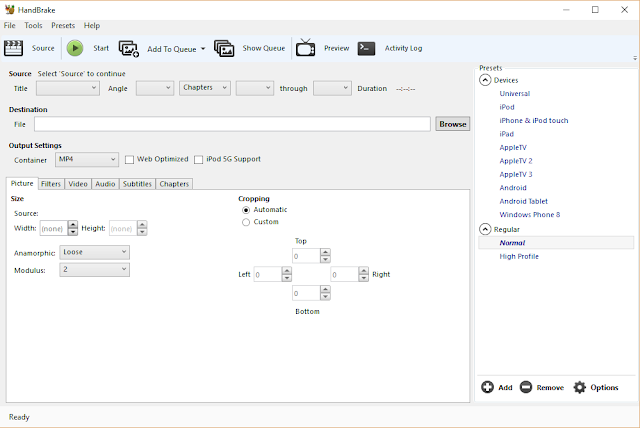This screenshot has width=640, height=428.
Task: Click the Height input field
Action: [x=123, y=228]
